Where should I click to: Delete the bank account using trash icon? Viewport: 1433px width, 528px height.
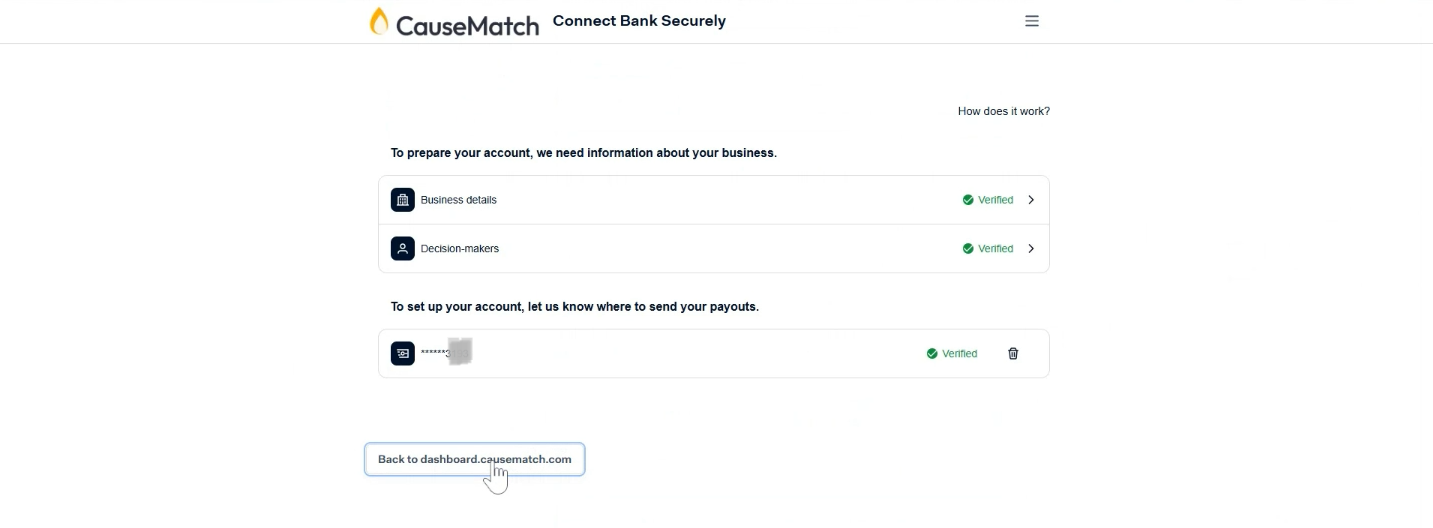pos(1013,354)
